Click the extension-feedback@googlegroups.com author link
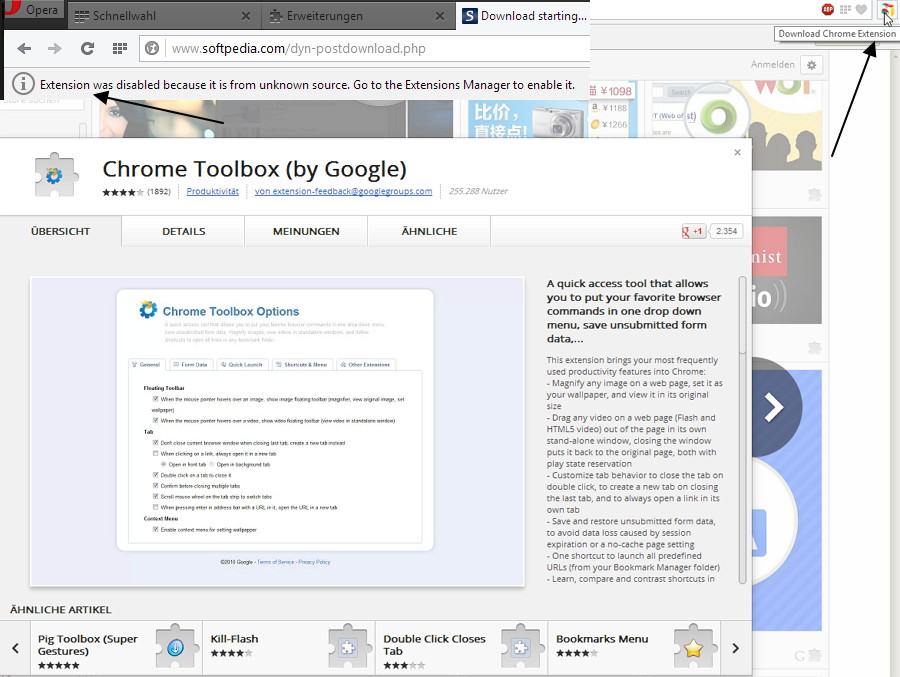 [x=343, y=191]
